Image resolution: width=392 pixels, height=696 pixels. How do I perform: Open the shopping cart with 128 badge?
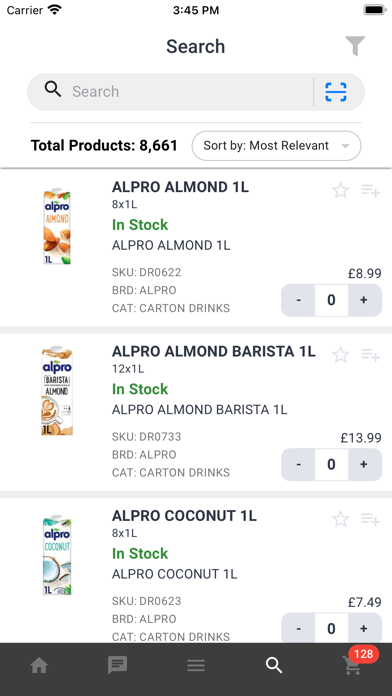coord(354,665)
